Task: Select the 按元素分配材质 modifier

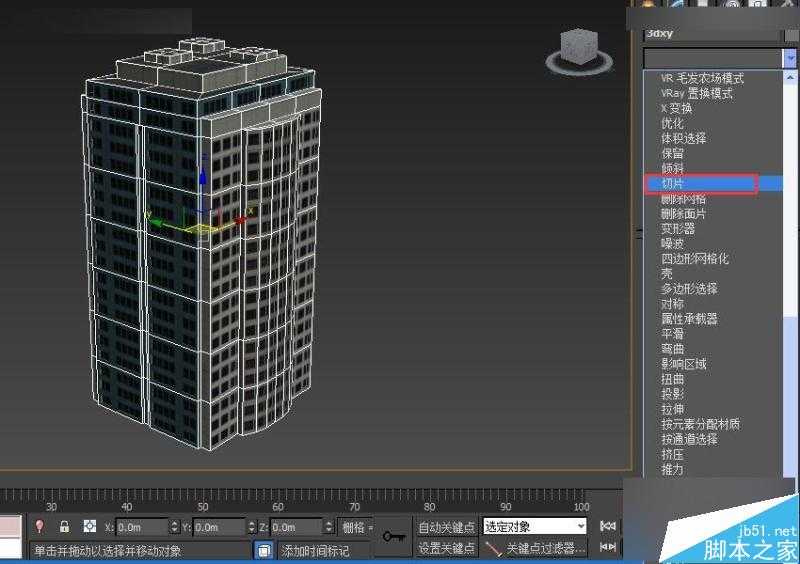Action: pos(700,424)
